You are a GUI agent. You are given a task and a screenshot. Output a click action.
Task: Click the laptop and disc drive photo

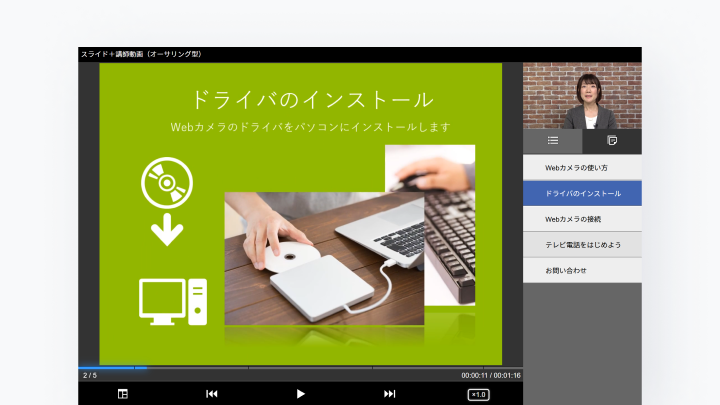click(324, 259)
